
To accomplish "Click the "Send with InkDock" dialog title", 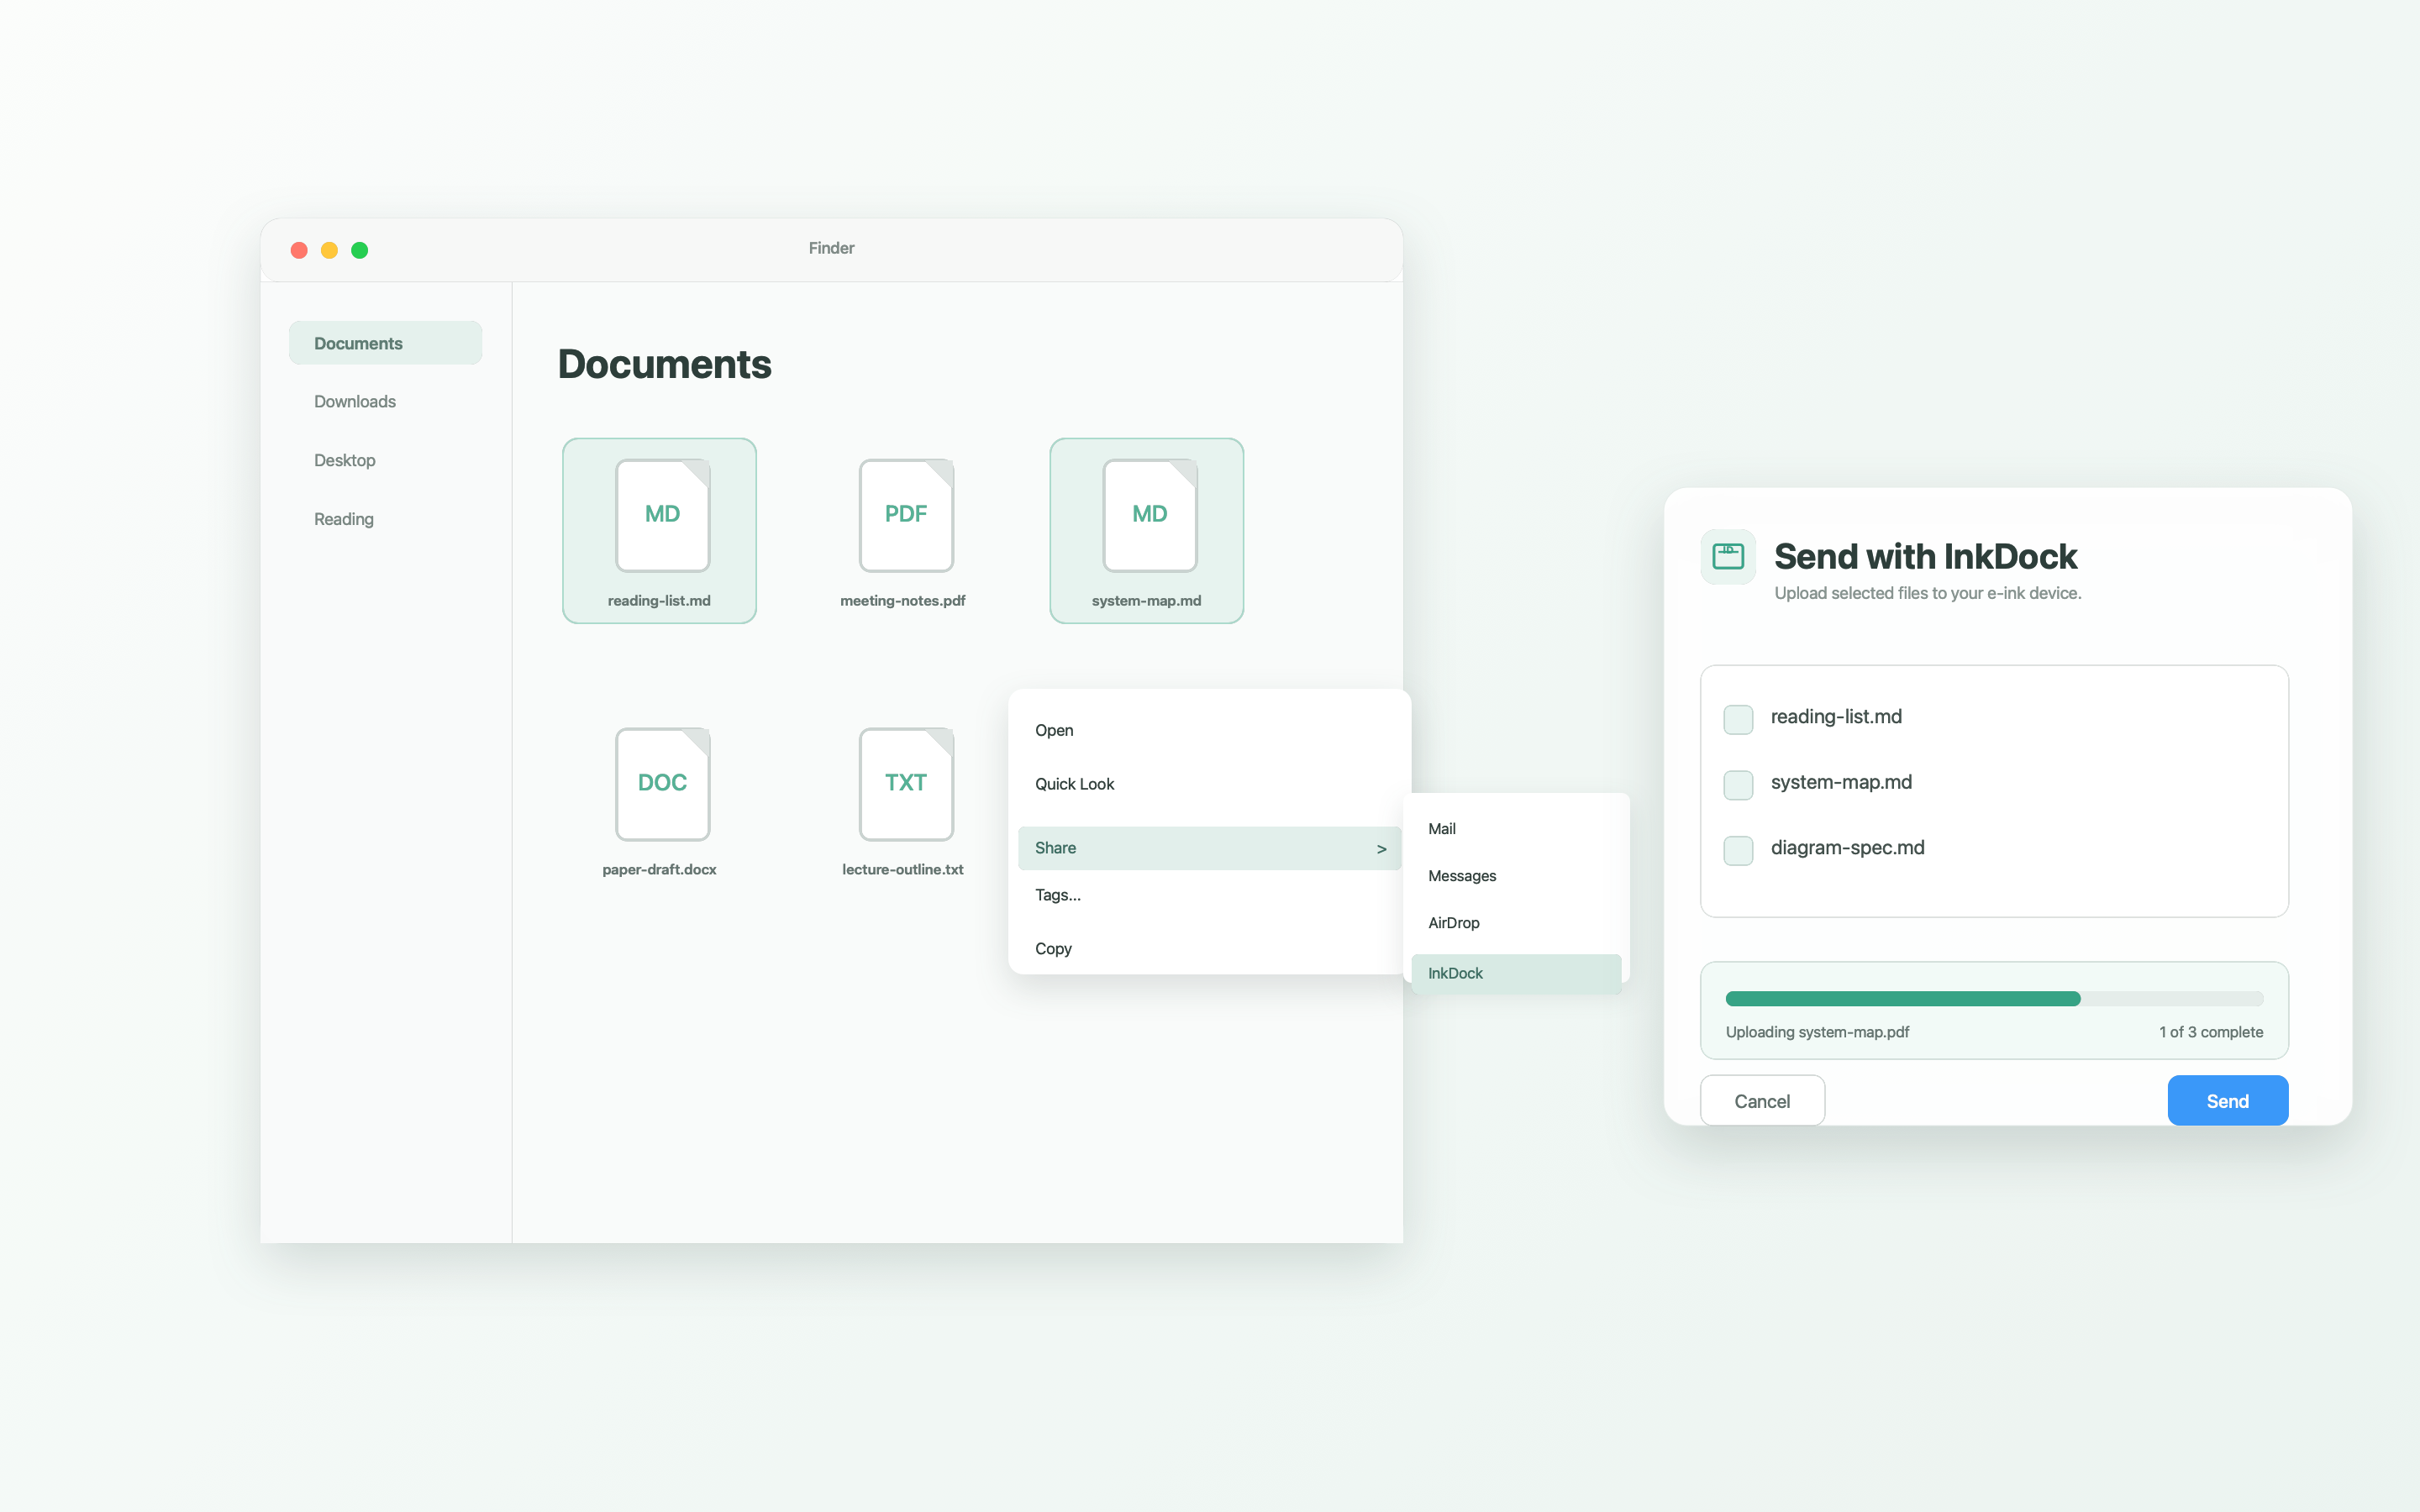I will (1925, 556).
